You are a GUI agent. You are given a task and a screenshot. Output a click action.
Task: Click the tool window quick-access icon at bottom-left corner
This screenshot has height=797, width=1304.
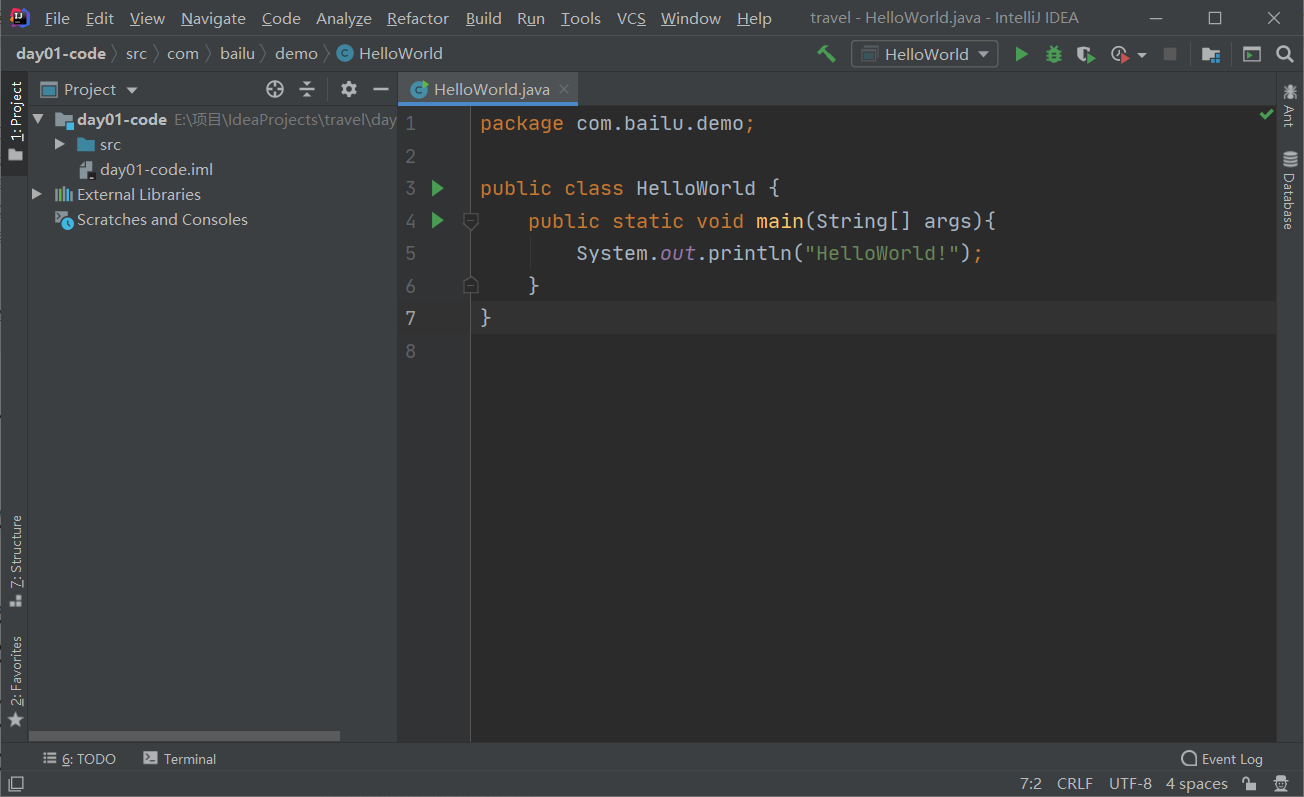coord(15,784)
